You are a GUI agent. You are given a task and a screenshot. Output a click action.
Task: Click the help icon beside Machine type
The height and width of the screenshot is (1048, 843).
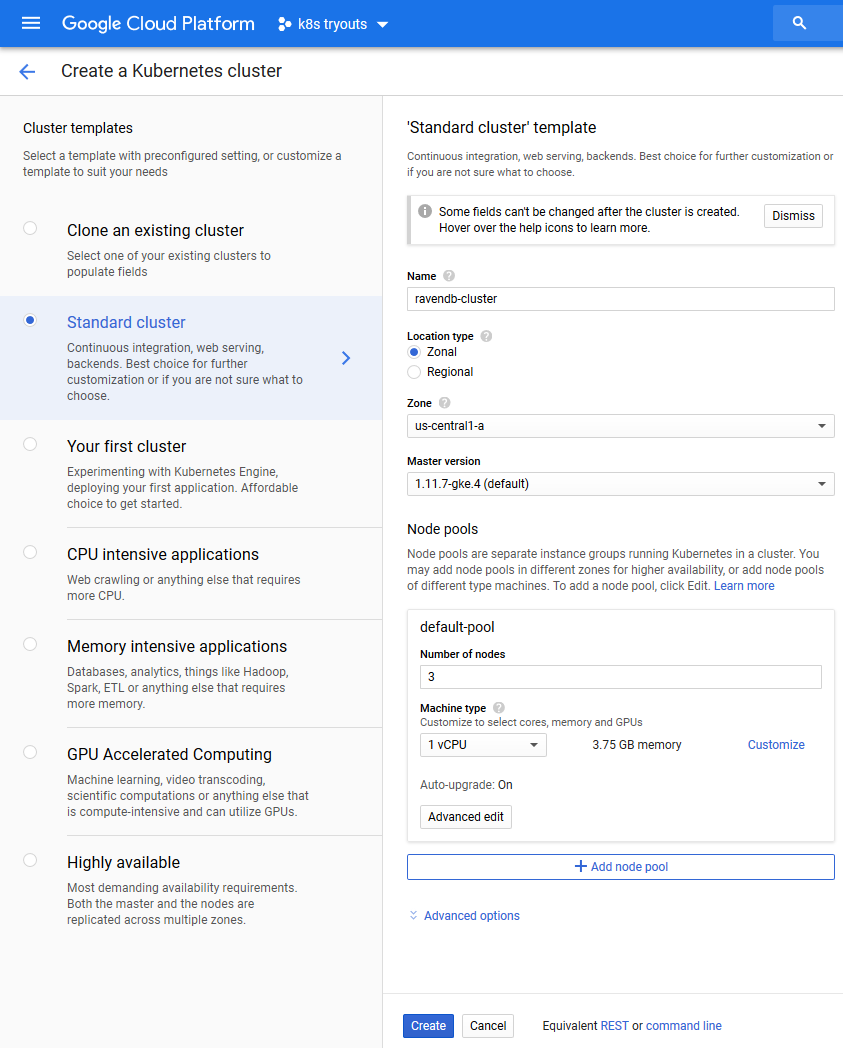click(499, 708)
